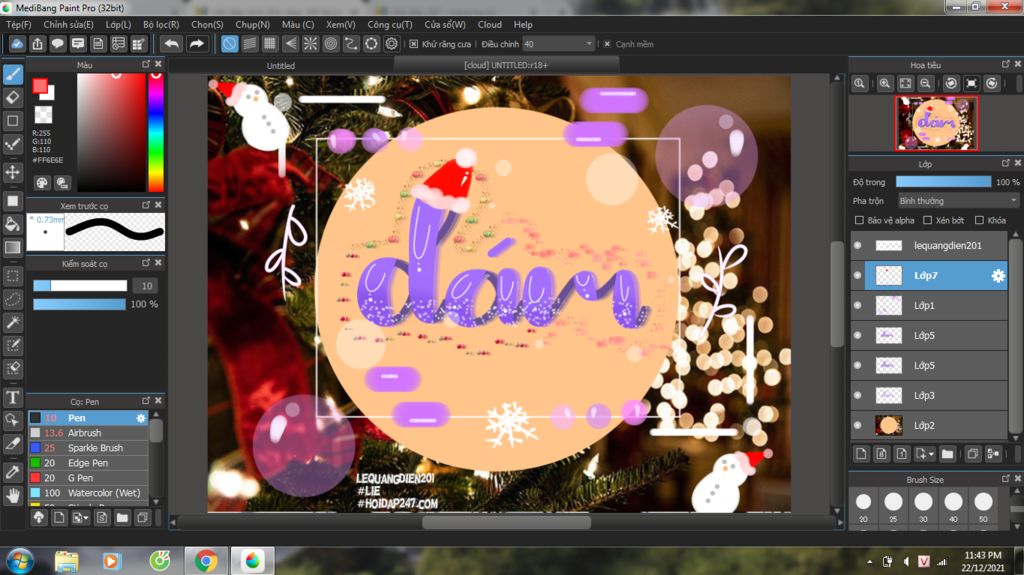Open the Lớp(L) menu
The height and width of the screenshot is (575, 1024).
tap(118, 24)
